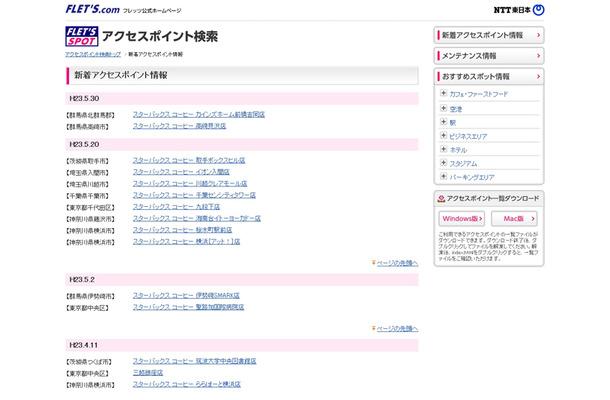
Task: Open メンテナンス情報 in the sidebar
Action: 489,56
